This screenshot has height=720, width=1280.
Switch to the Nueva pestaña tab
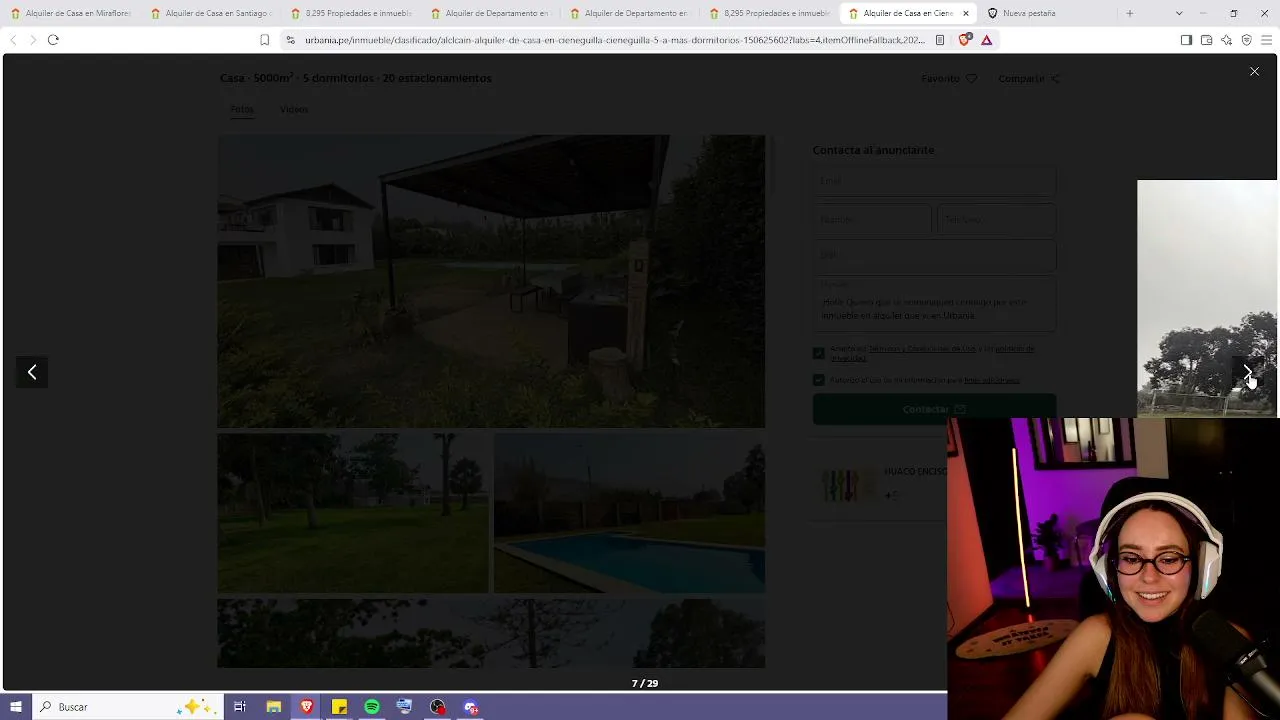[1046, 13]
